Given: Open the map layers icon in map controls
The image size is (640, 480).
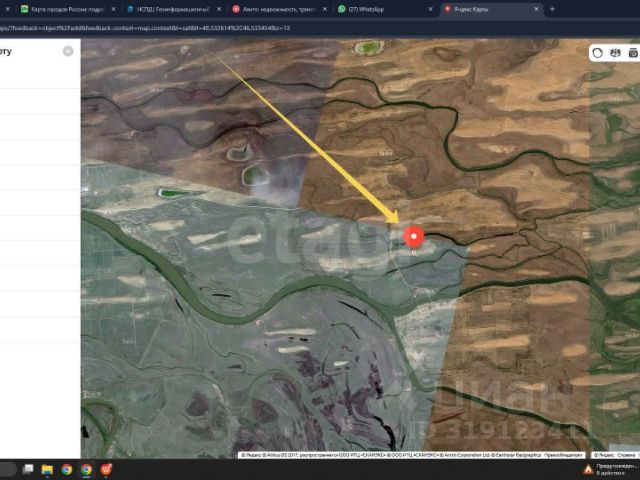Looking at the screenshot, I should 615,53.
